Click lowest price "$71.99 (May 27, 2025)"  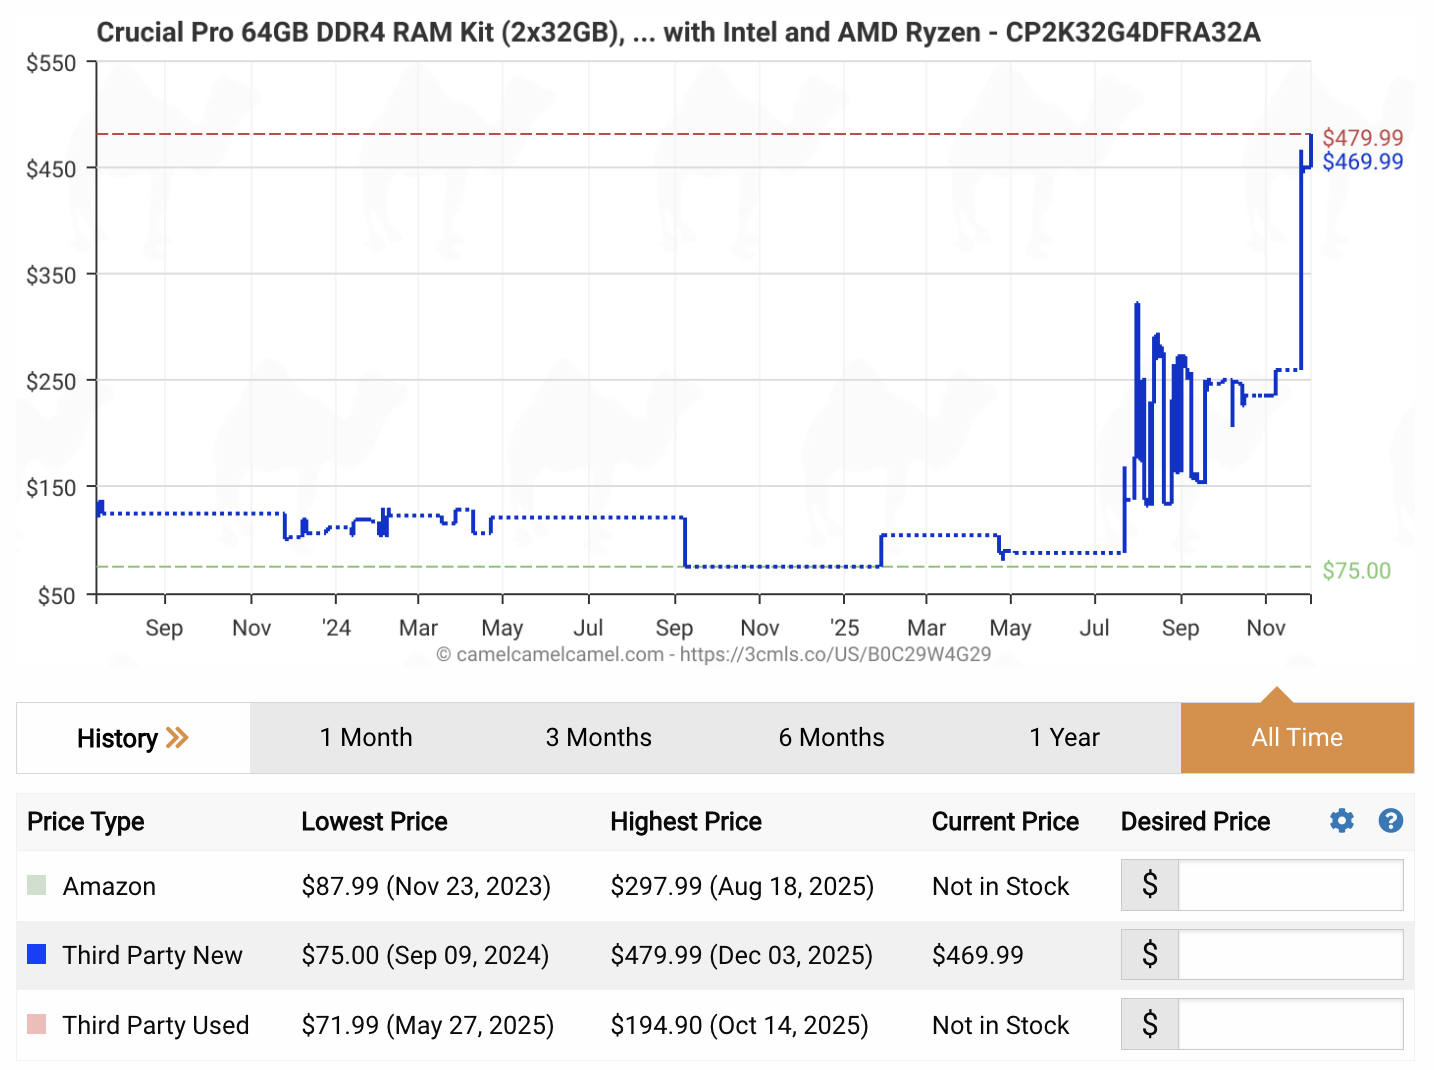427,1025
